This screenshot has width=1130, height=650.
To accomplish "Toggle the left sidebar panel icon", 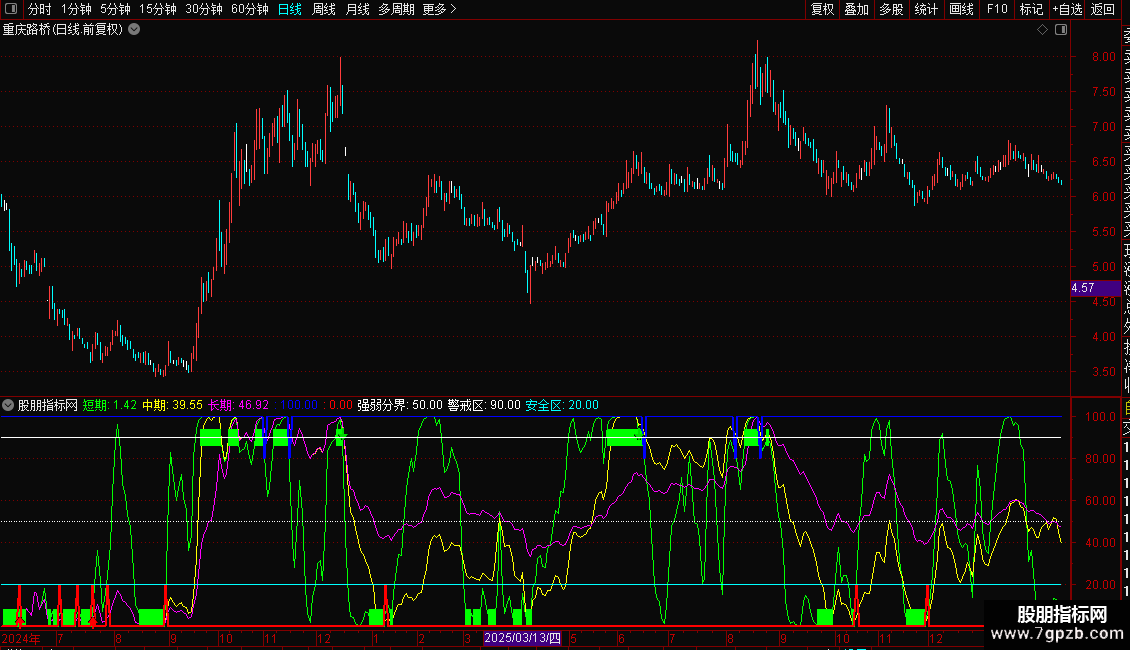I will click(11, 9).
